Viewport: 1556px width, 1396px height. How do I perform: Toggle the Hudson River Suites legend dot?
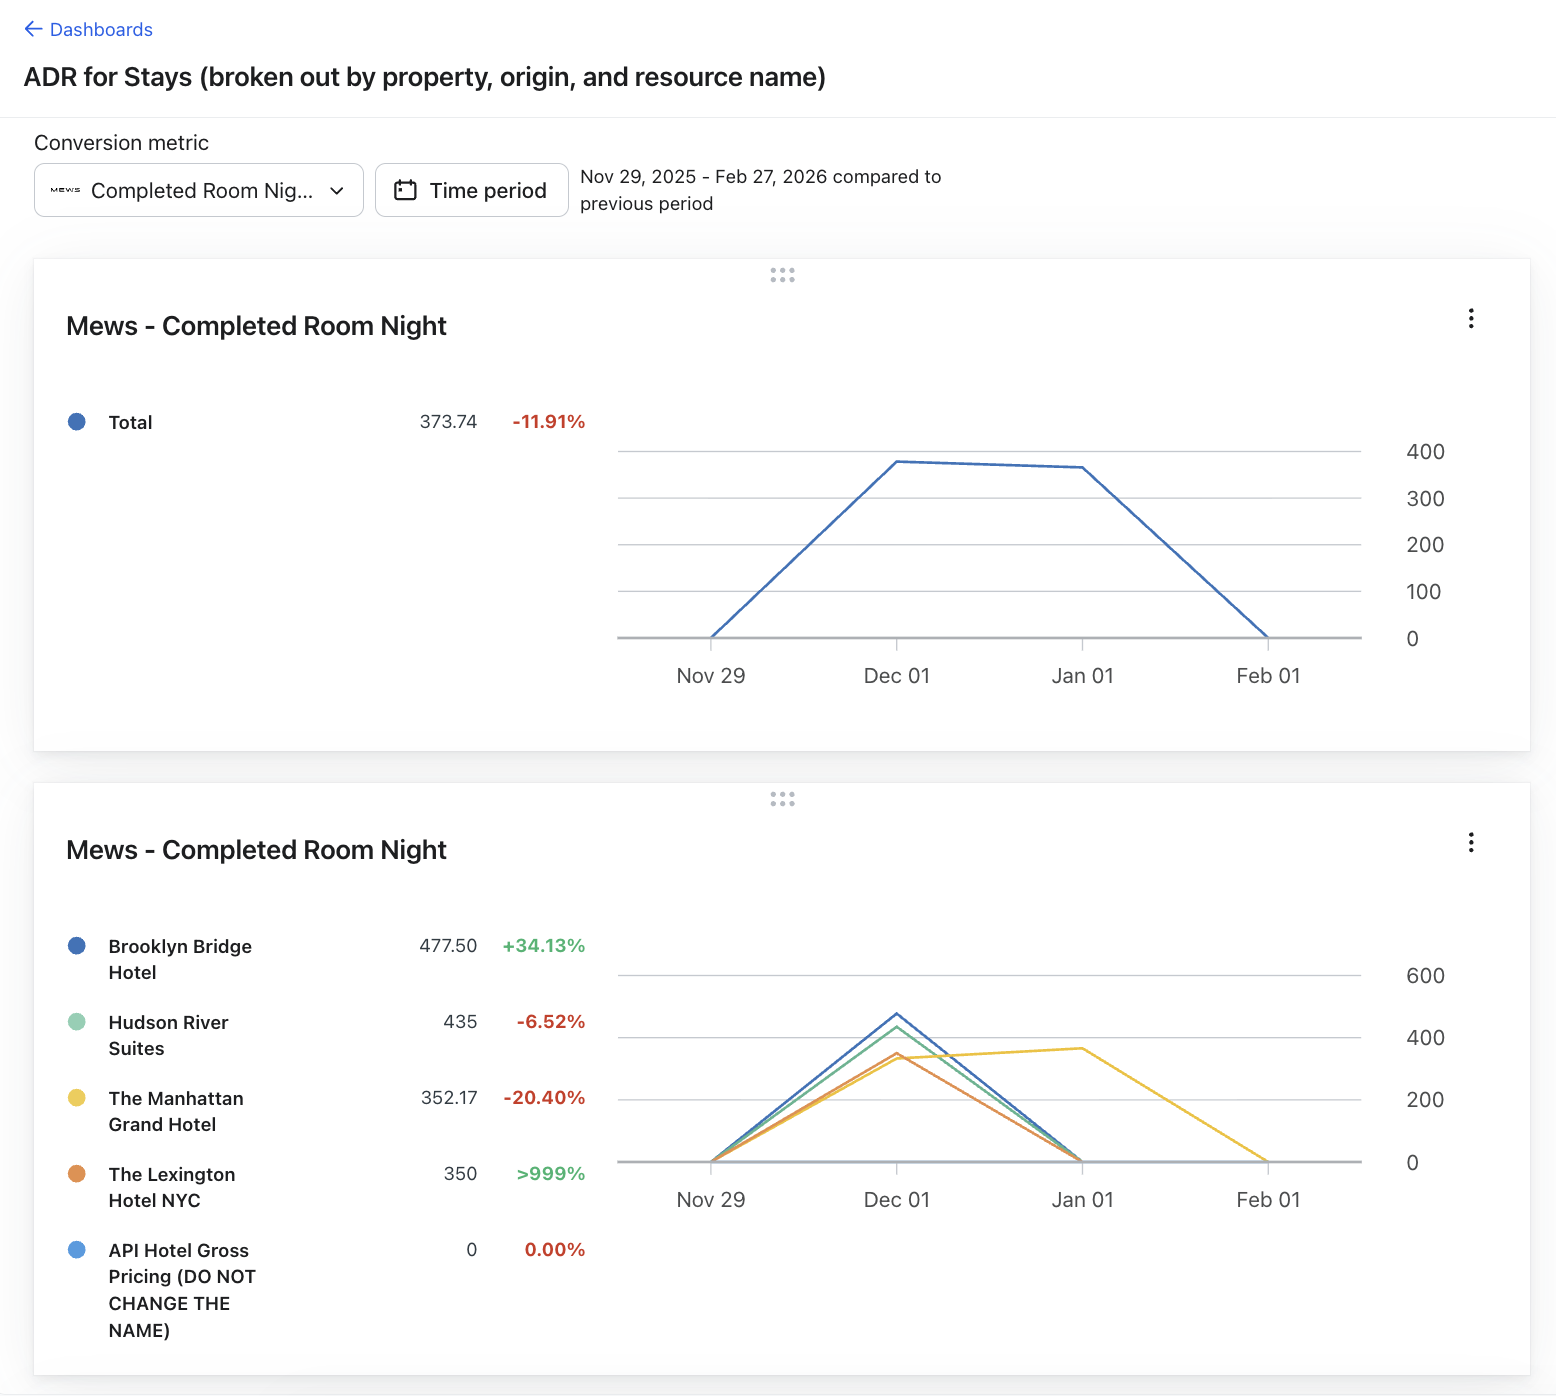coord(77,1022)
